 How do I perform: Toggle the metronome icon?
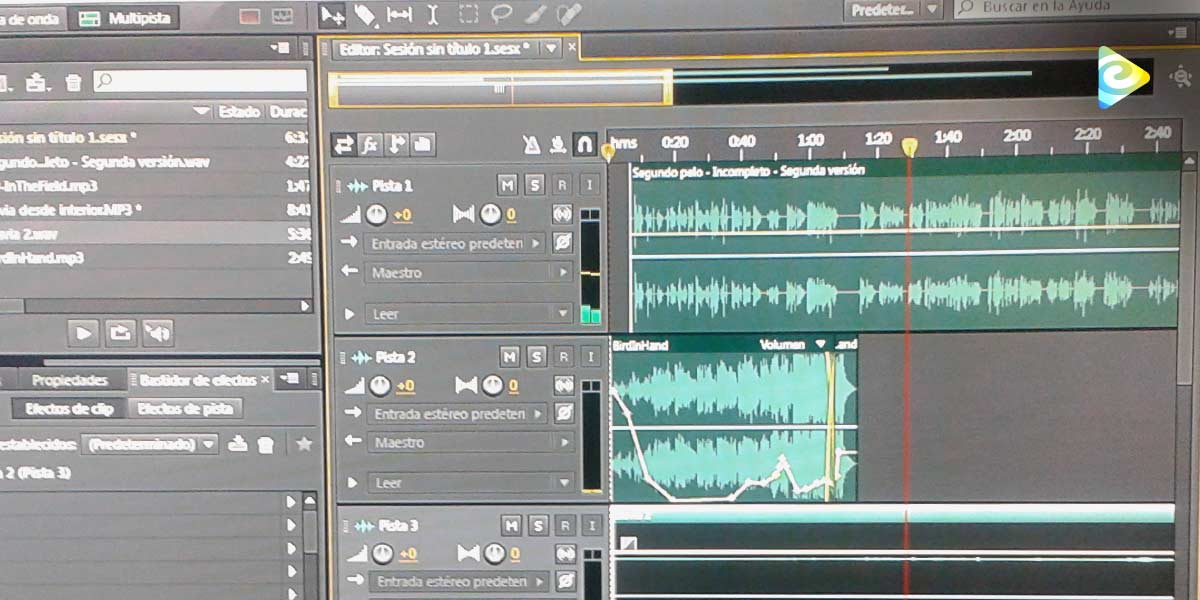click(532, 145)
